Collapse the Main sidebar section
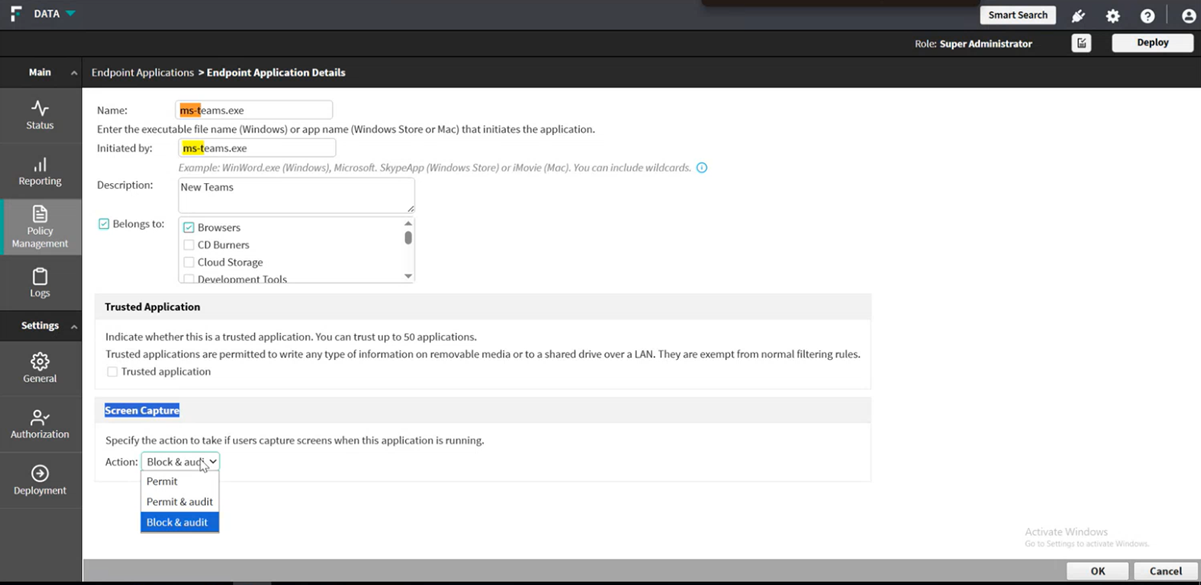The image size is (1201, 585). tap(74, 73)
